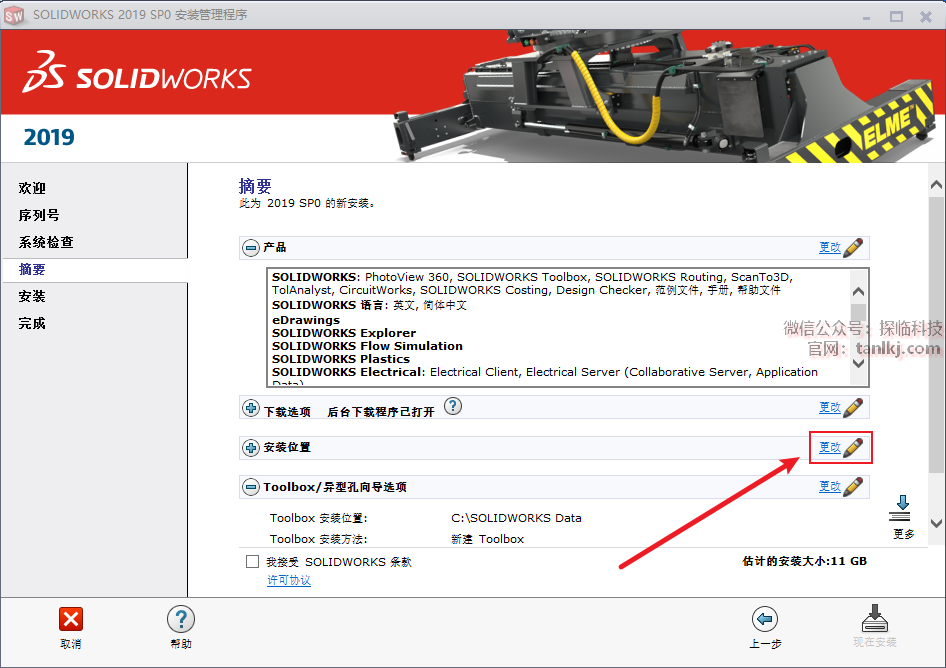Expand the 安装位置 section
The image size is (946, 668).
251,447
